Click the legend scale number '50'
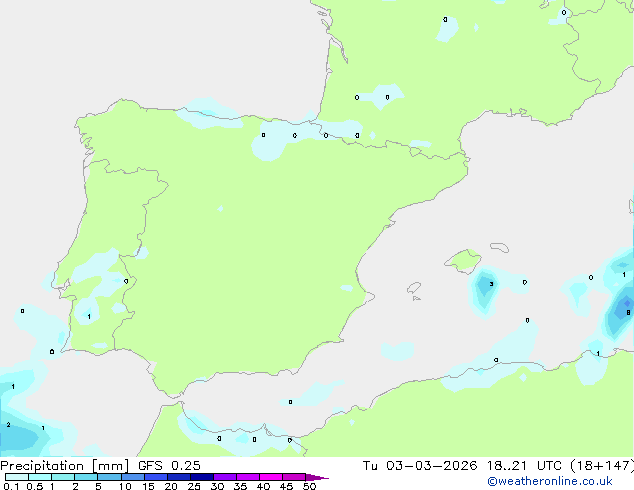634x490 pixels. coord(309,486)
